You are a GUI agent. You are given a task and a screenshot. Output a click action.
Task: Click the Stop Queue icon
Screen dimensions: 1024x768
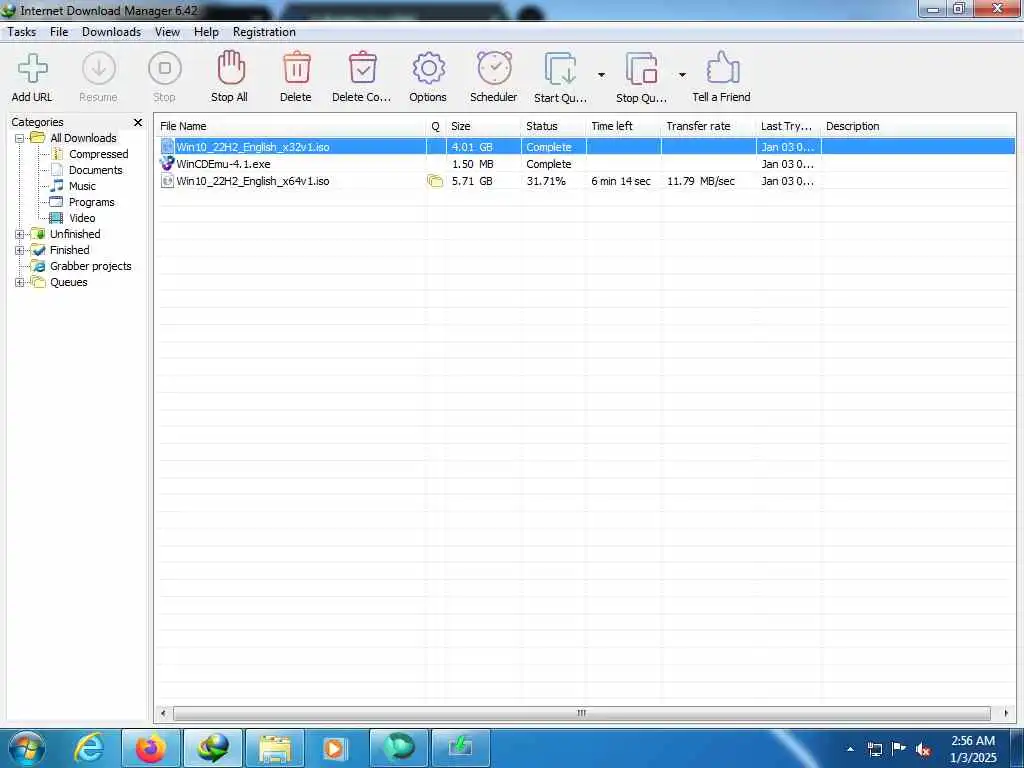coord(641,69)
